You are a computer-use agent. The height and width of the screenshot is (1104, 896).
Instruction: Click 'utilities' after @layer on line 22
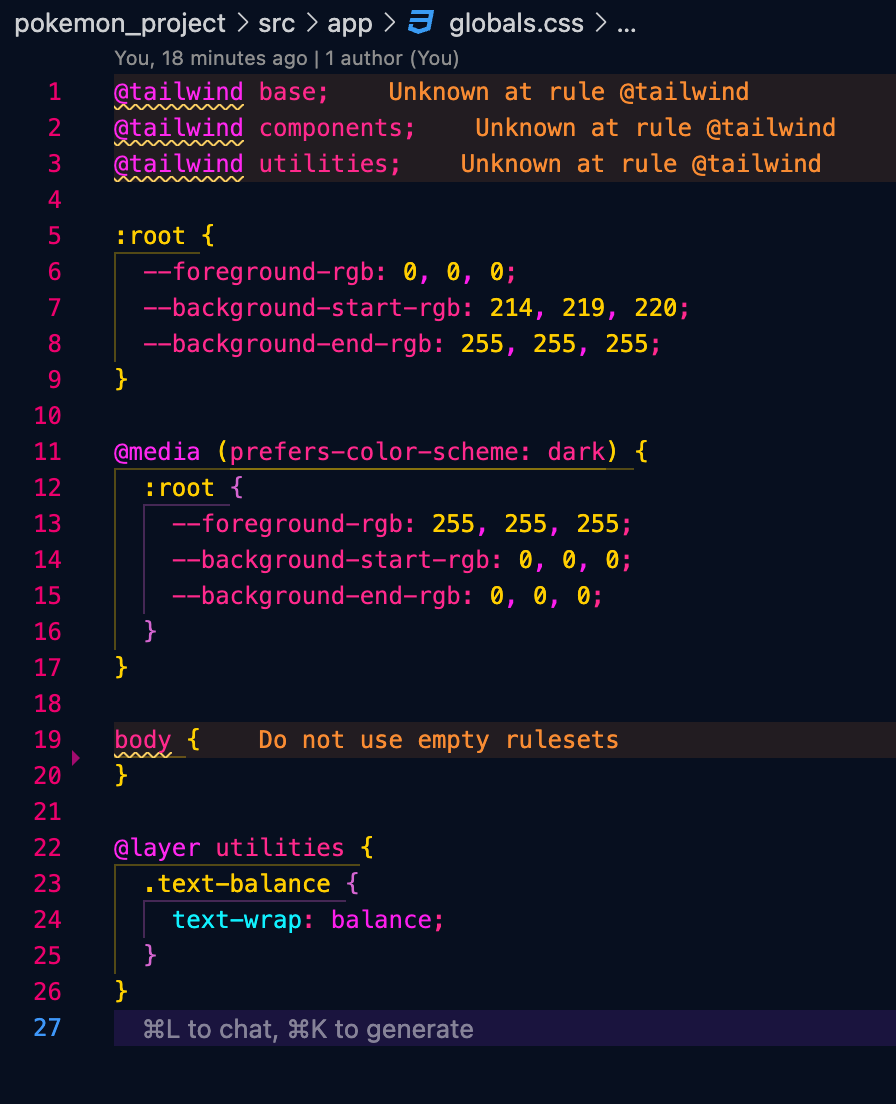(279, 848)
